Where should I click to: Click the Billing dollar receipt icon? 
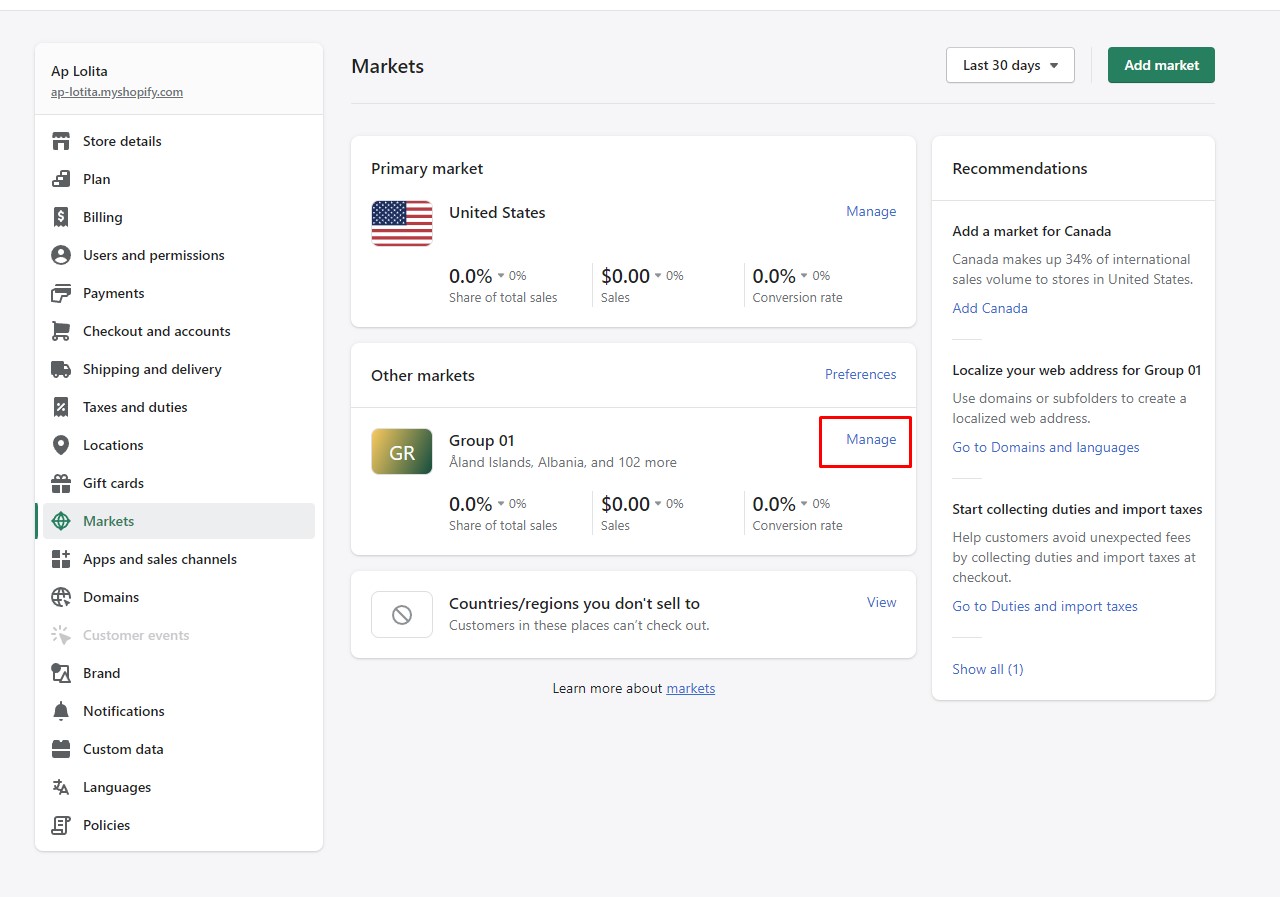(61, 217)
